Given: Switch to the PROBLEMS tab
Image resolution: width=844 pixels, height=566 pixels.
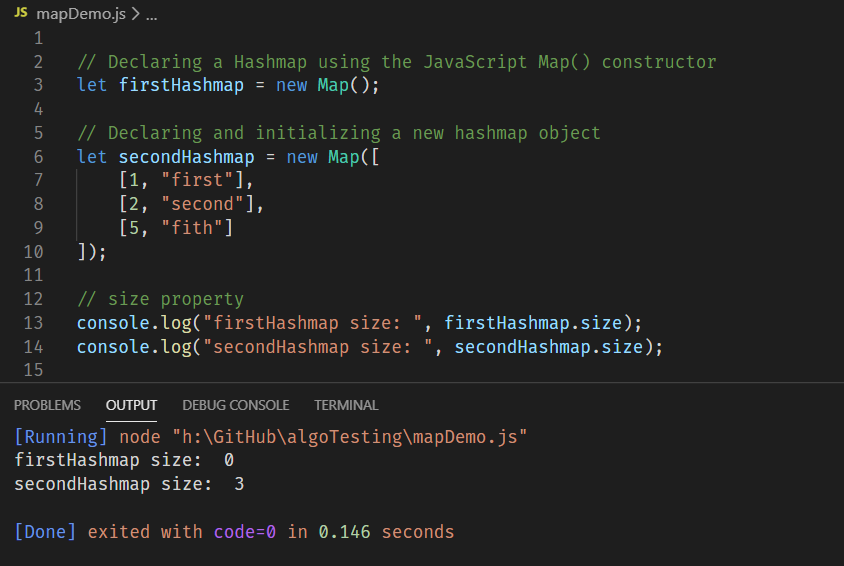Looking at the screenshot, I should click(47, 405).
